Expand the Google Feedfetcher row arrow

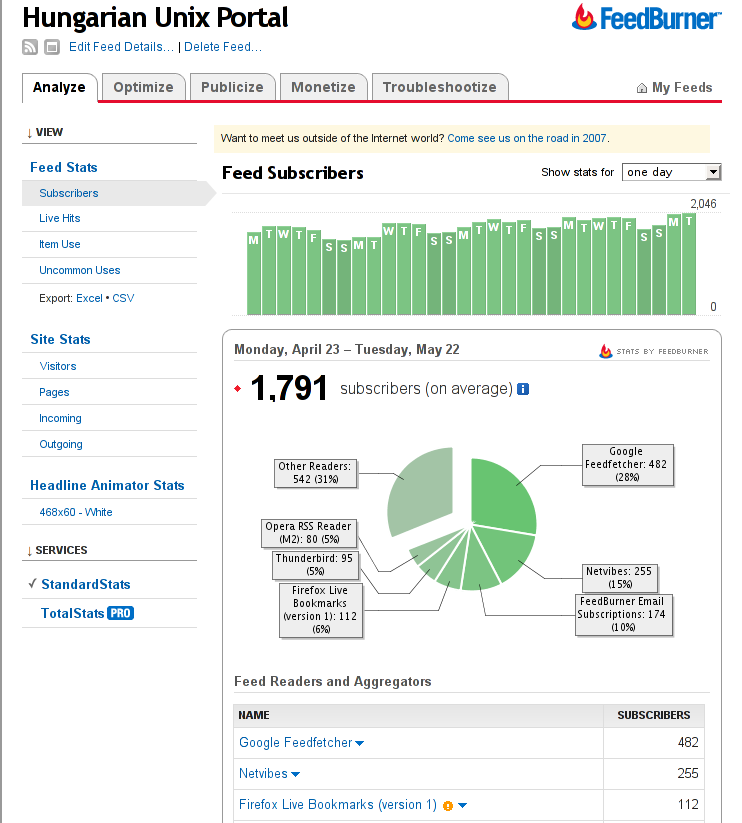(359, 743)
